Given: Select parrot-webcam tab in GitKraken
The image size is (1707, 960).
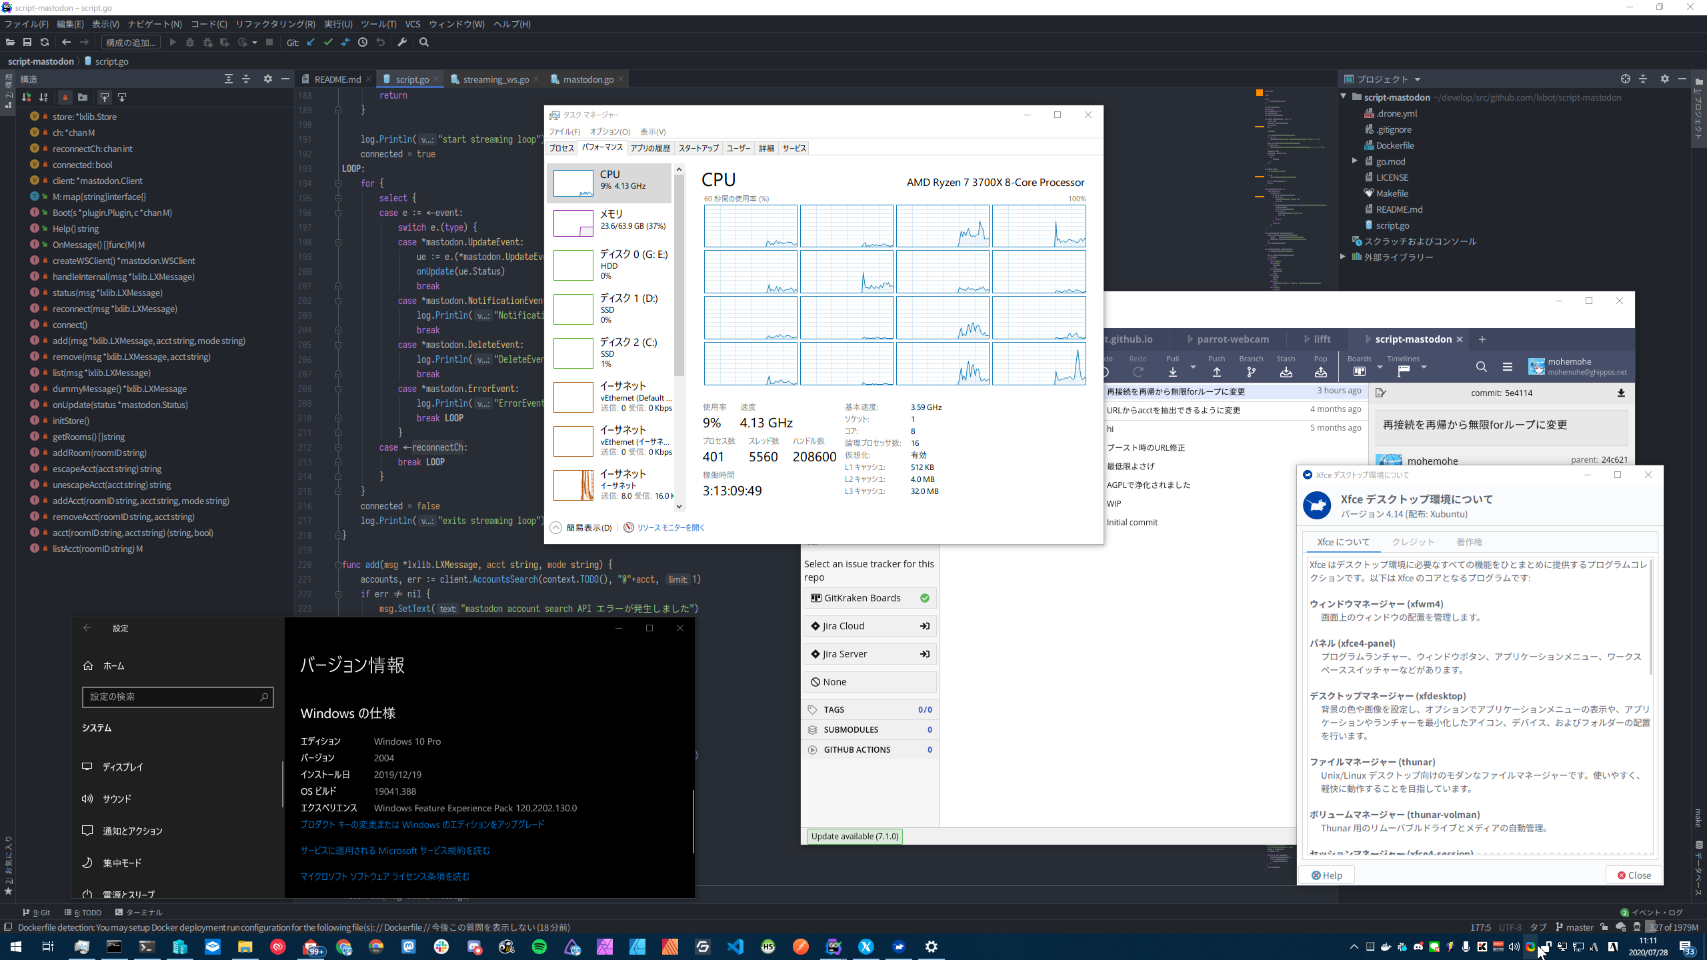Looking at the screenshot, I should pyautogui.click(x=1225, y=339).
